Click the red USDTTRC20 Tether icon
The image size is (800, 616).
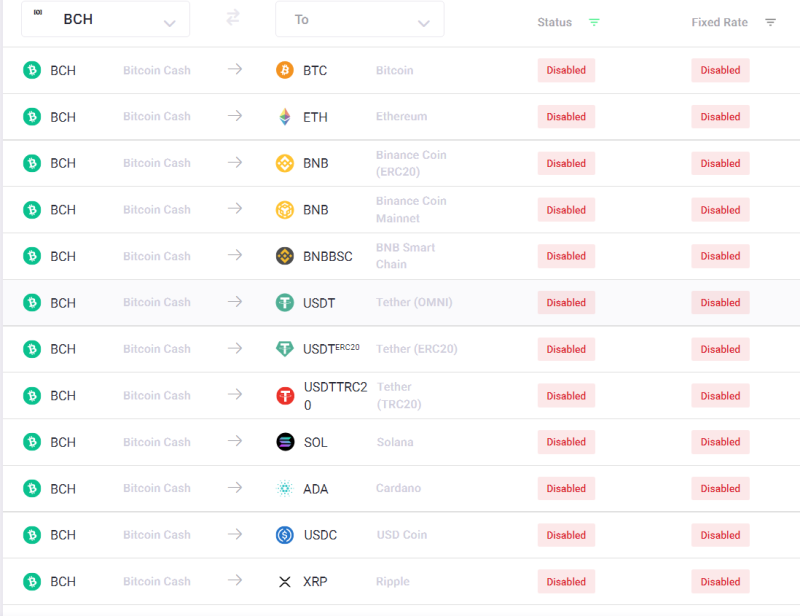point(285,396)
